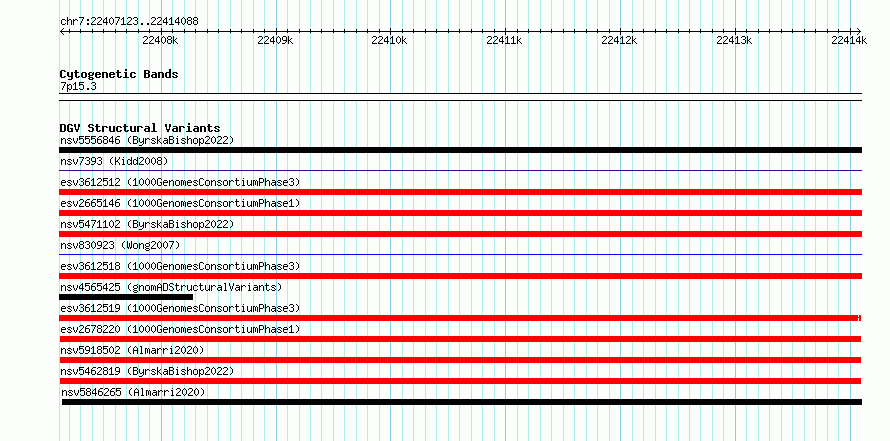Click the red bar for nsv5918502
Image resolution: width=890 pixels, height=441 pixels.
click(460, 360)
